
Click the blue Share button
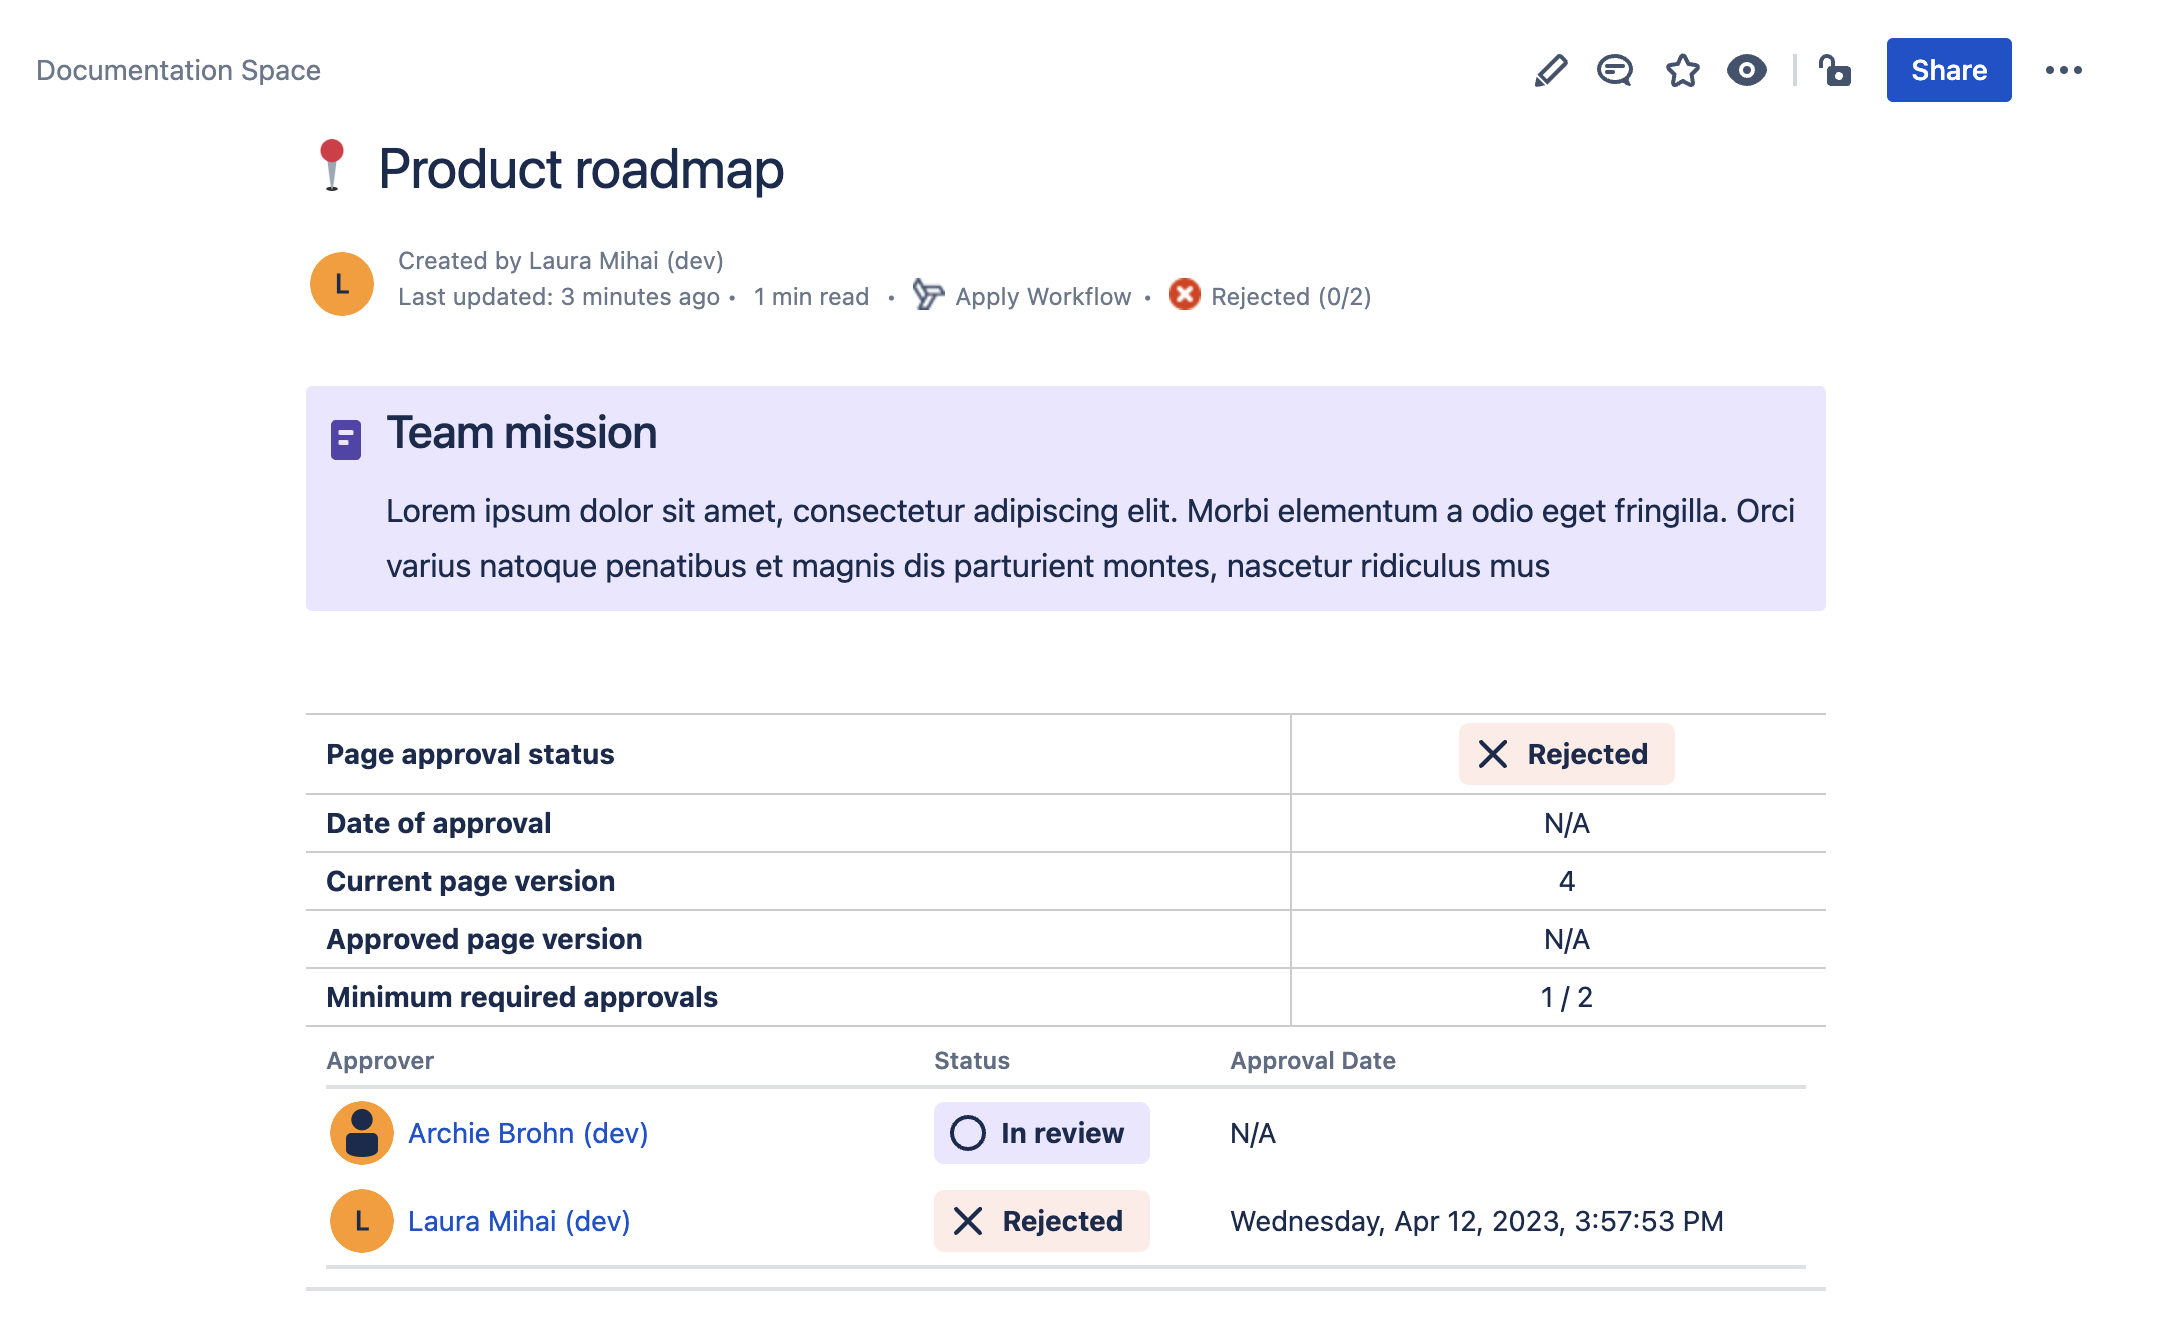coord(1948,71)
